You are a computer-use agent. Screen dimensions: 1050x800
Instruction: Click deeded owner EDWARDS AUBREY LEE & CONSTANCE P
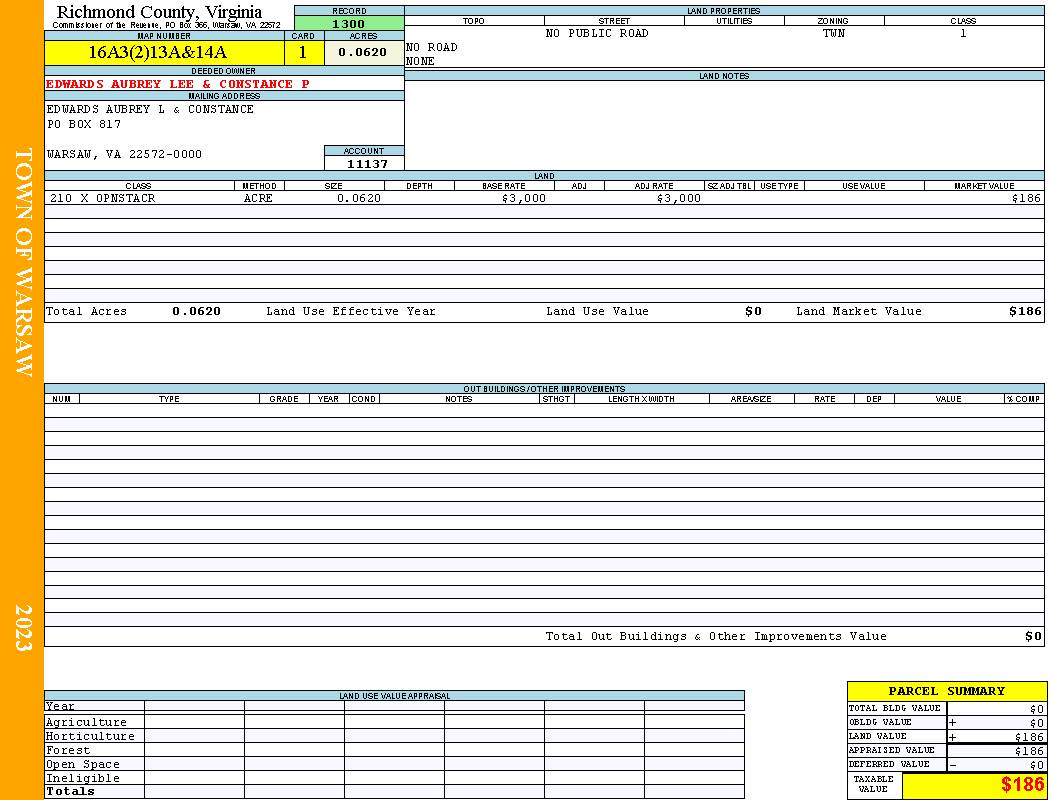[x=178, y=84]
